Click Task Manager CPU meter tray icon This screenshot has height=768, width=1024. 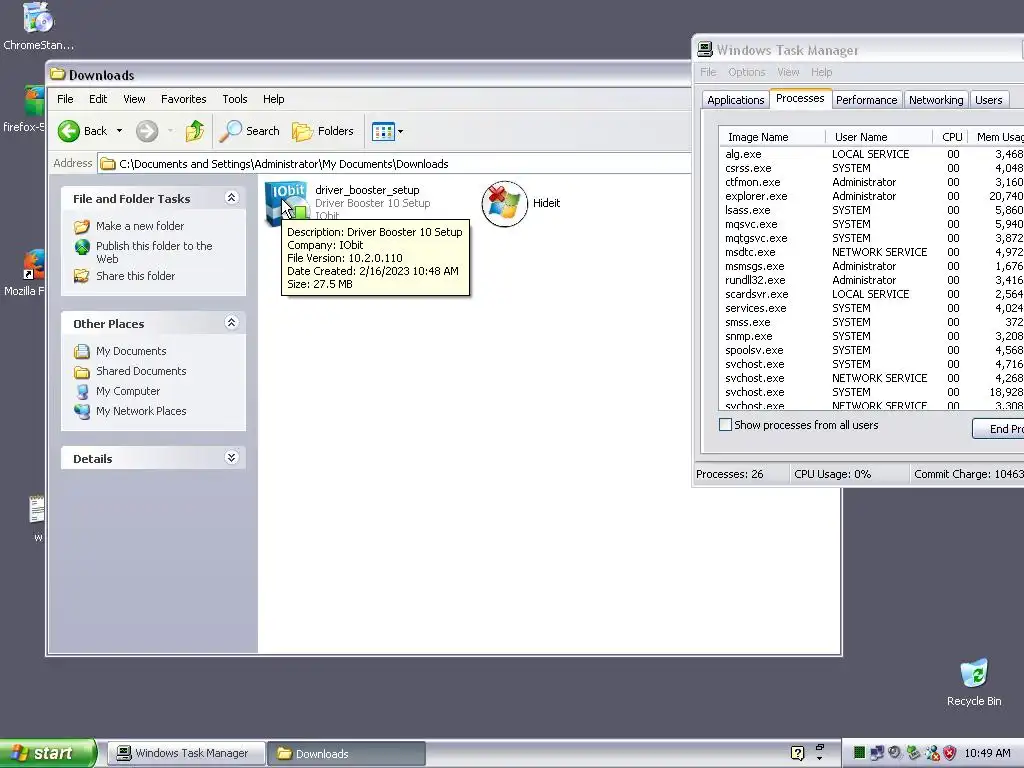859,753
